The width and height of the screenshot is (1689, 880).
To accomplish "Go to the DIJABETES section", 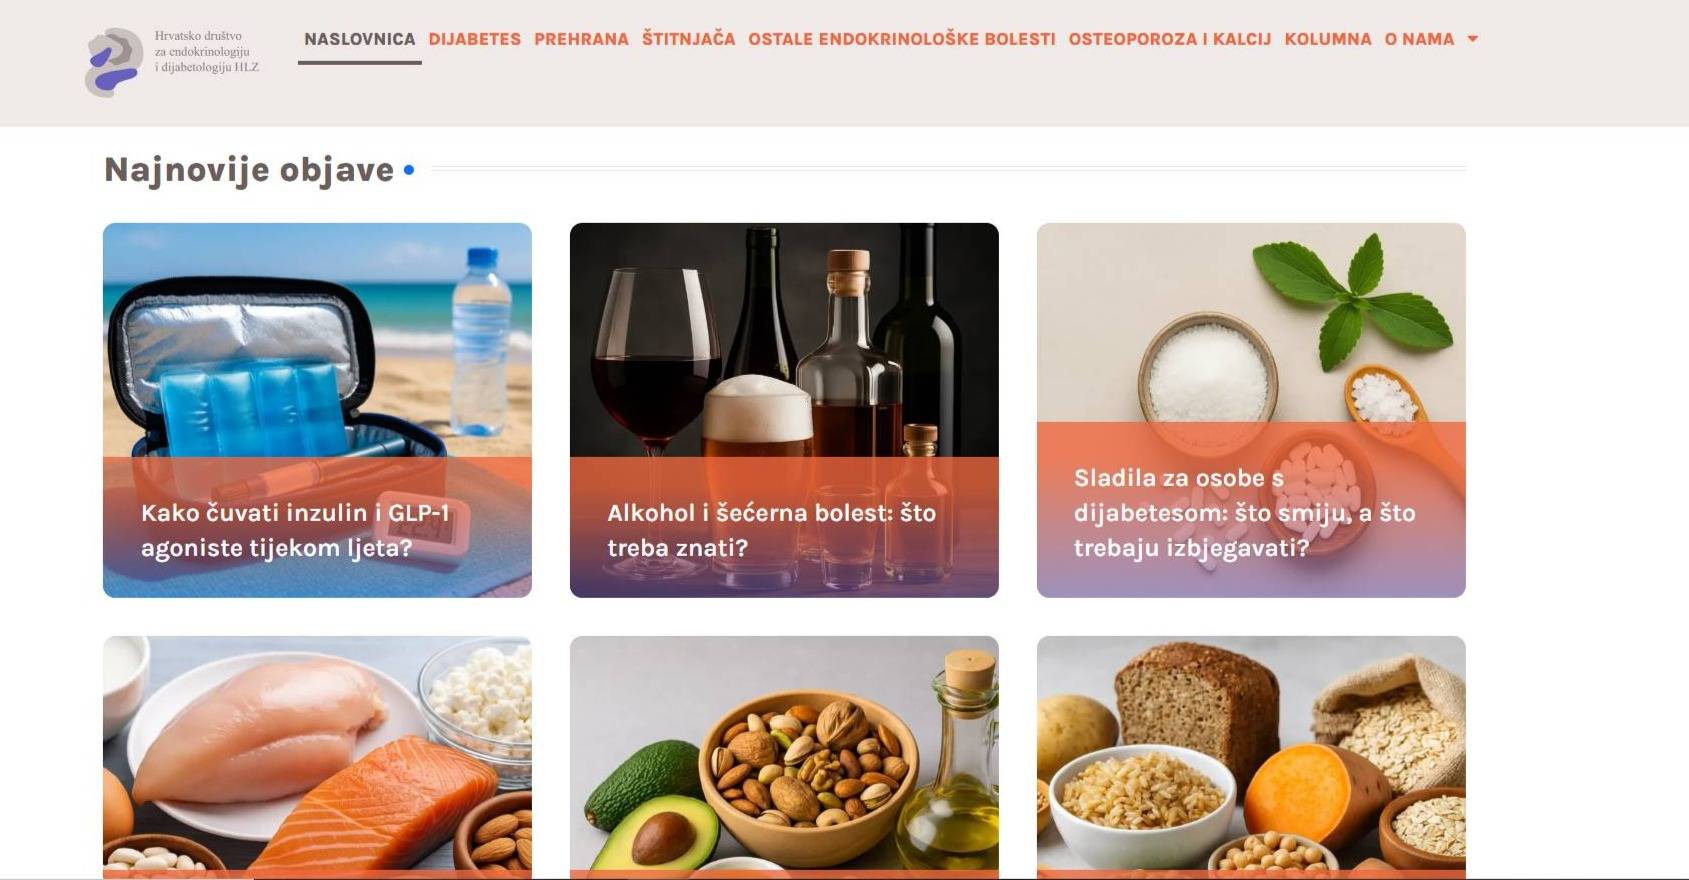I will 475,39.
